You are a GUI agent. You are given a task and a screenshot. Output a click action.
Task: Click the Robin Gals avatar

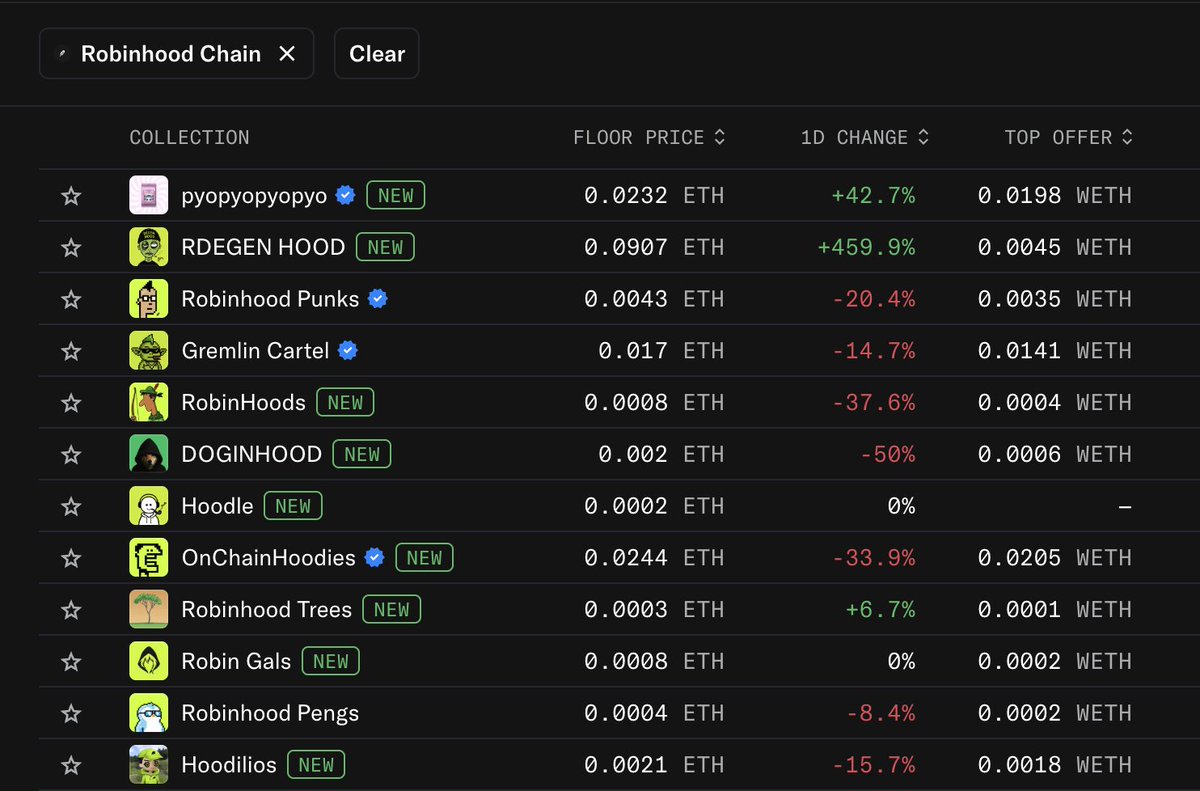click(x=148, y=661)
